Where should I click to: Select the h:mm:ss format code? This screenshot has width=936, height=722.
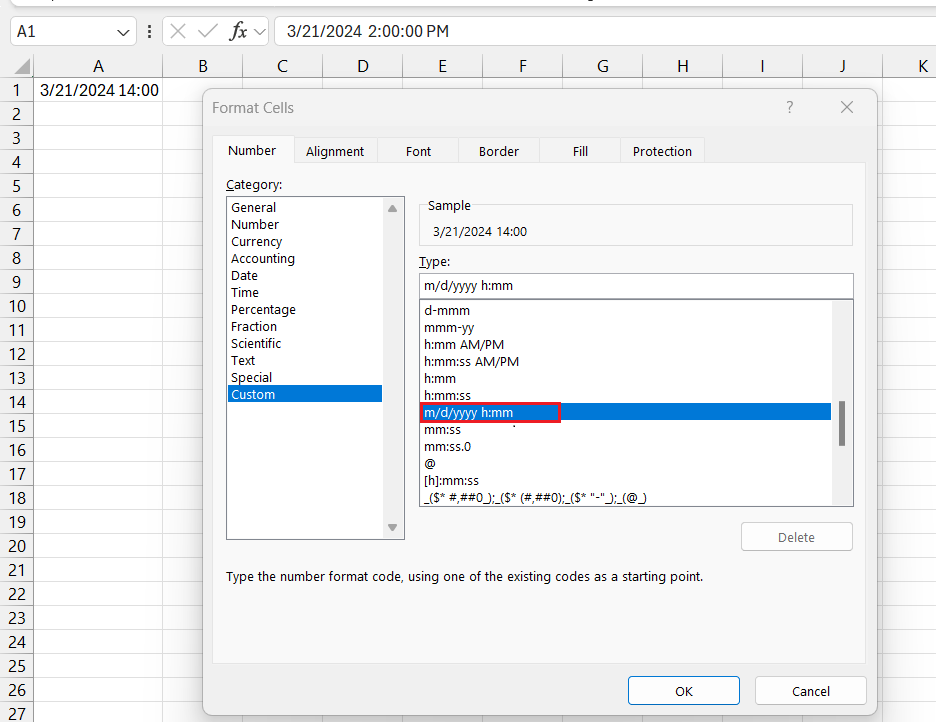click(x=626, y=396)
